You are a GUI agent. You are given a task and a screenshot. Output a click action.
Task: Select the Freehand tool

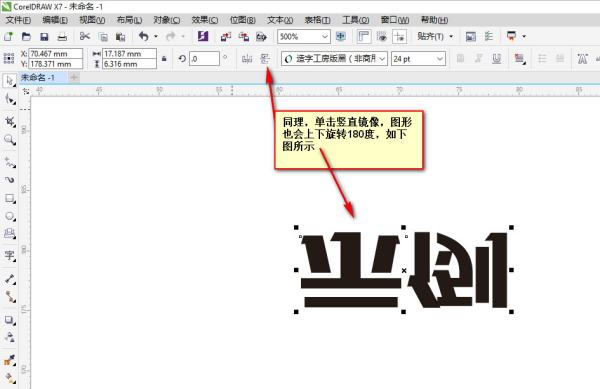[x=10, y=162]
